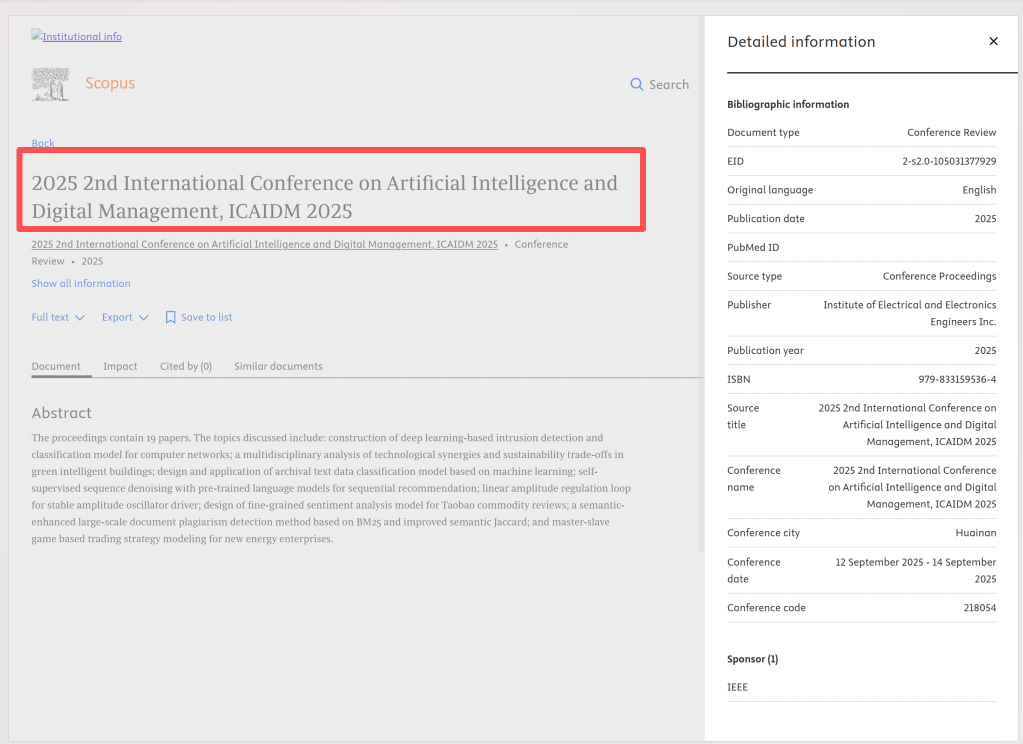The height and width of the screenshot is (744, 1023).
Task: Select the Document tab
Action: pyautogui.click(x=56, y=366)
